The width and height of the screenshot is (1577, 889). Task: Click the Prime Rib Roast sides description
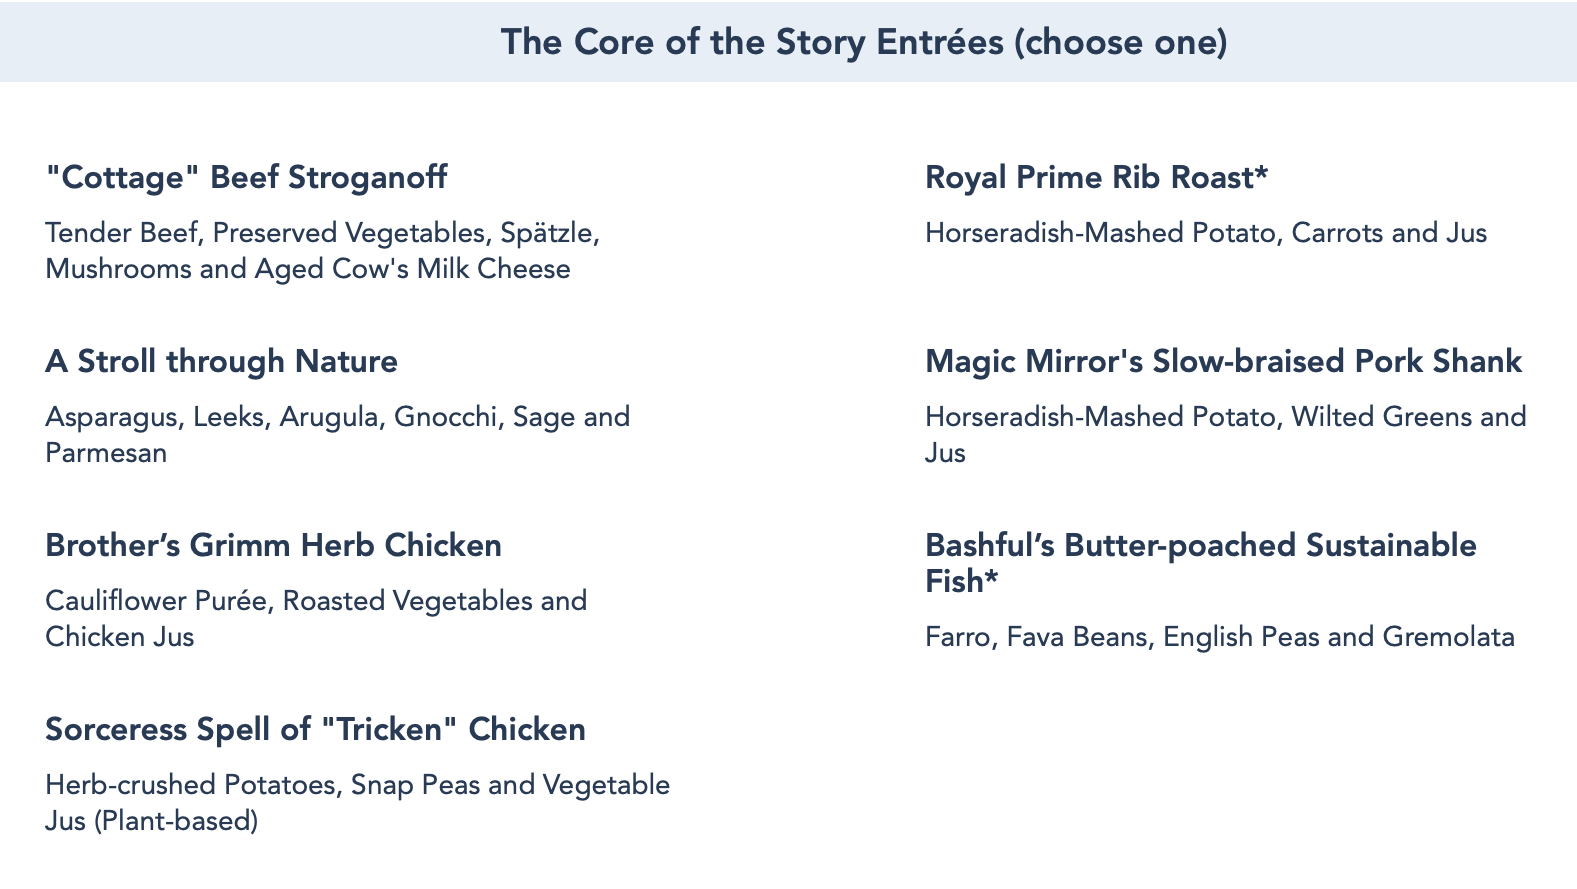click(1205, 233)
